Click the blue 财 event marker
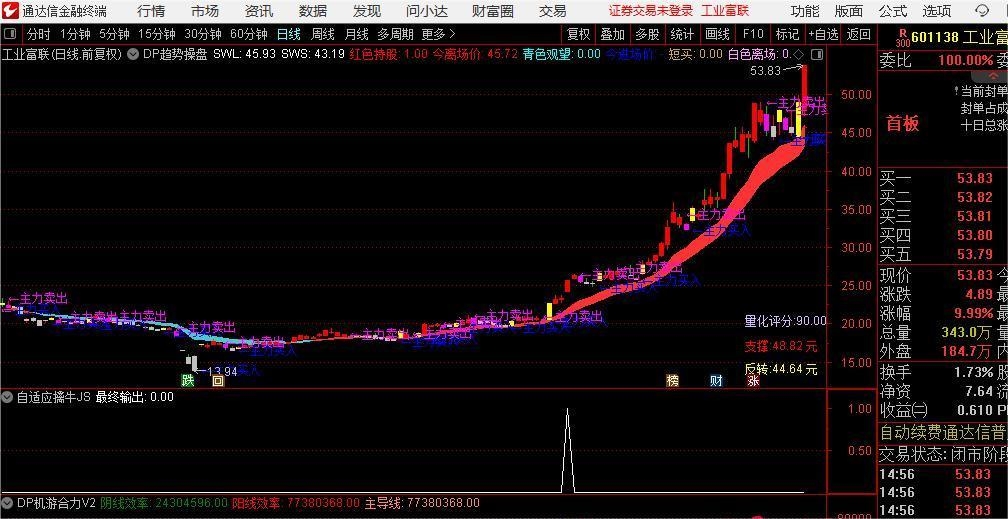Screen dimensions: 1008x519 point(716,380)
